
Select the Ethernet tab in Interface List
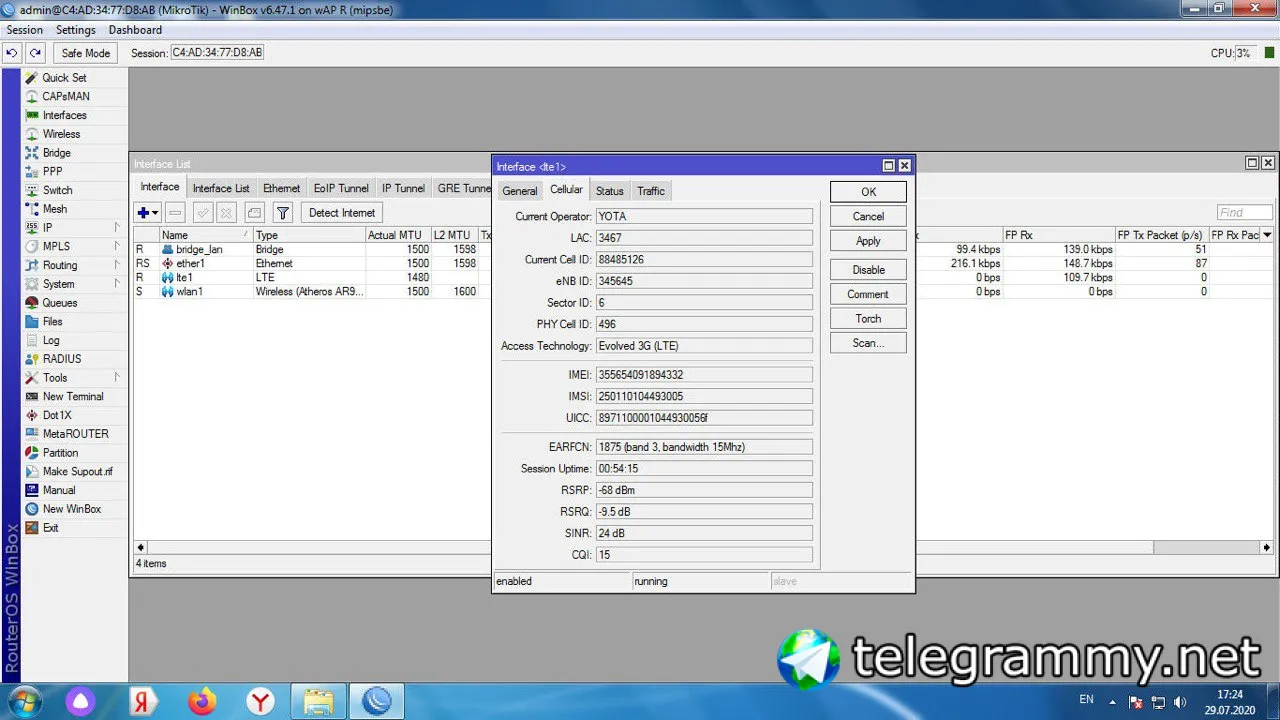tap(282, 188)
